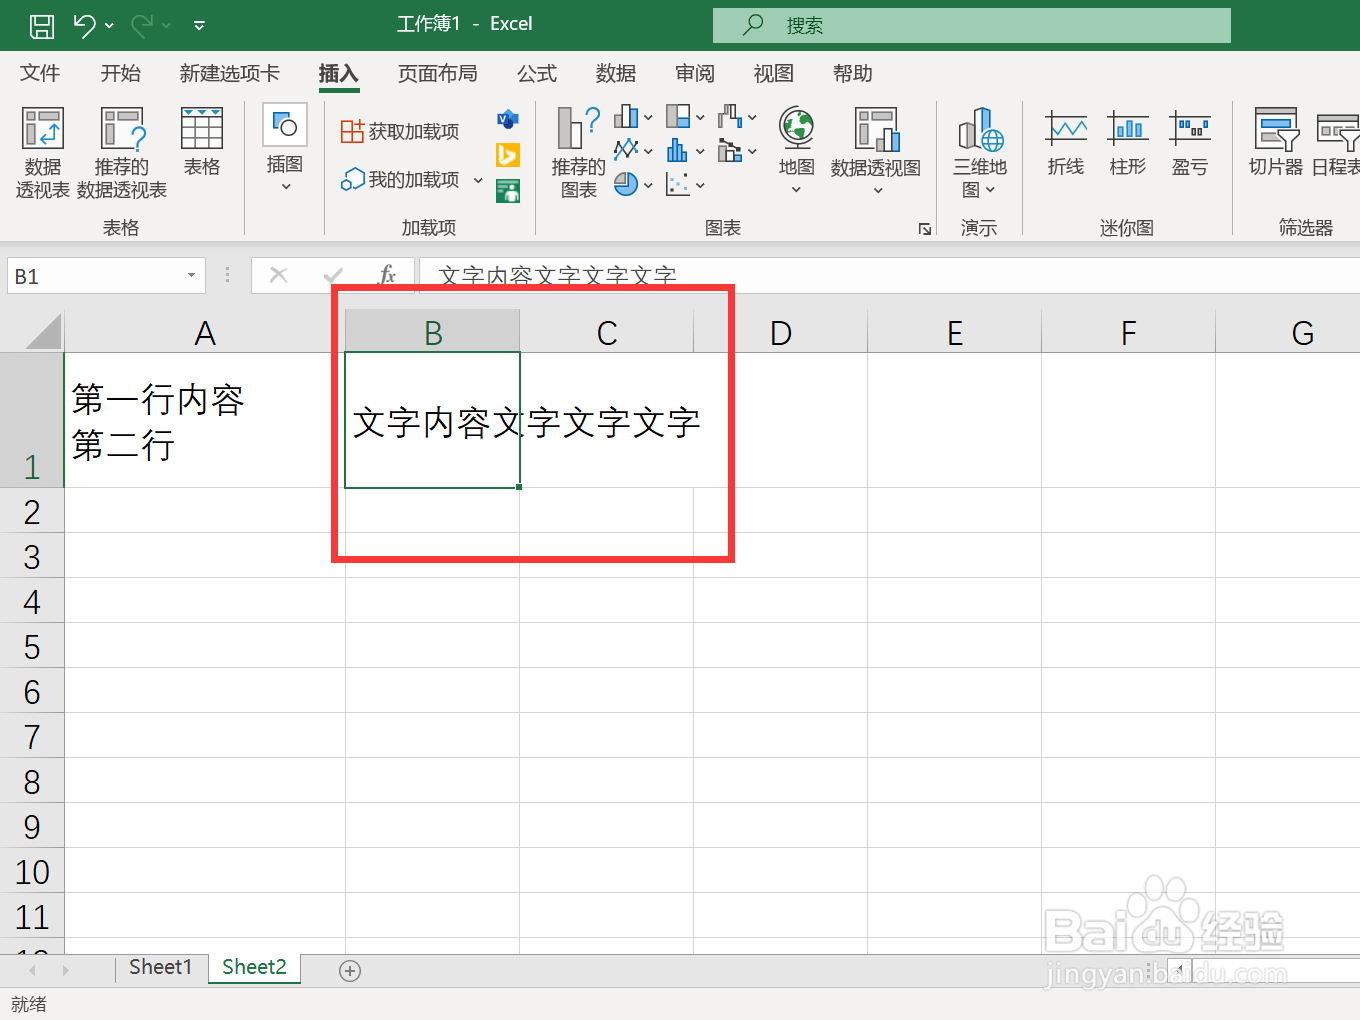
Task: Switch to the Sheet1 worksheet tab
Action: [x=161, y=966]
